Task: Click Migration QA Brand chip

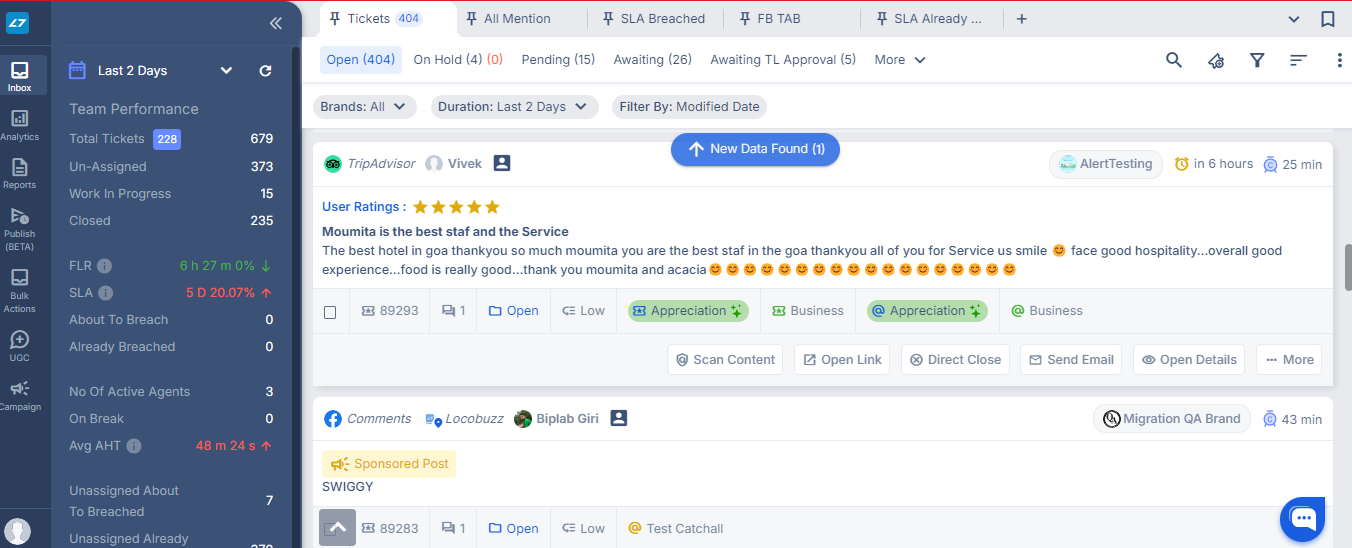Action: tap(1171, 419)
